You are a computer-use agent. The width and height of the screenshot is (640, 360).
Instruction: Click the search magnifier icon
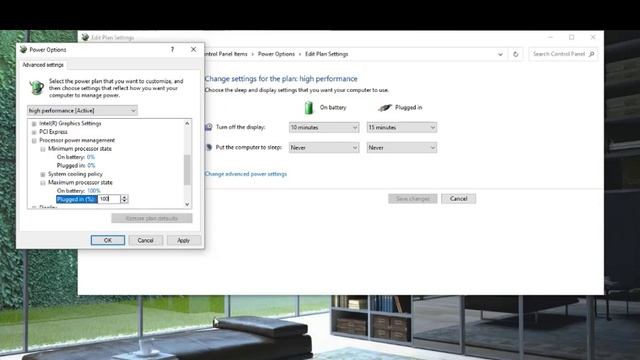592,54
